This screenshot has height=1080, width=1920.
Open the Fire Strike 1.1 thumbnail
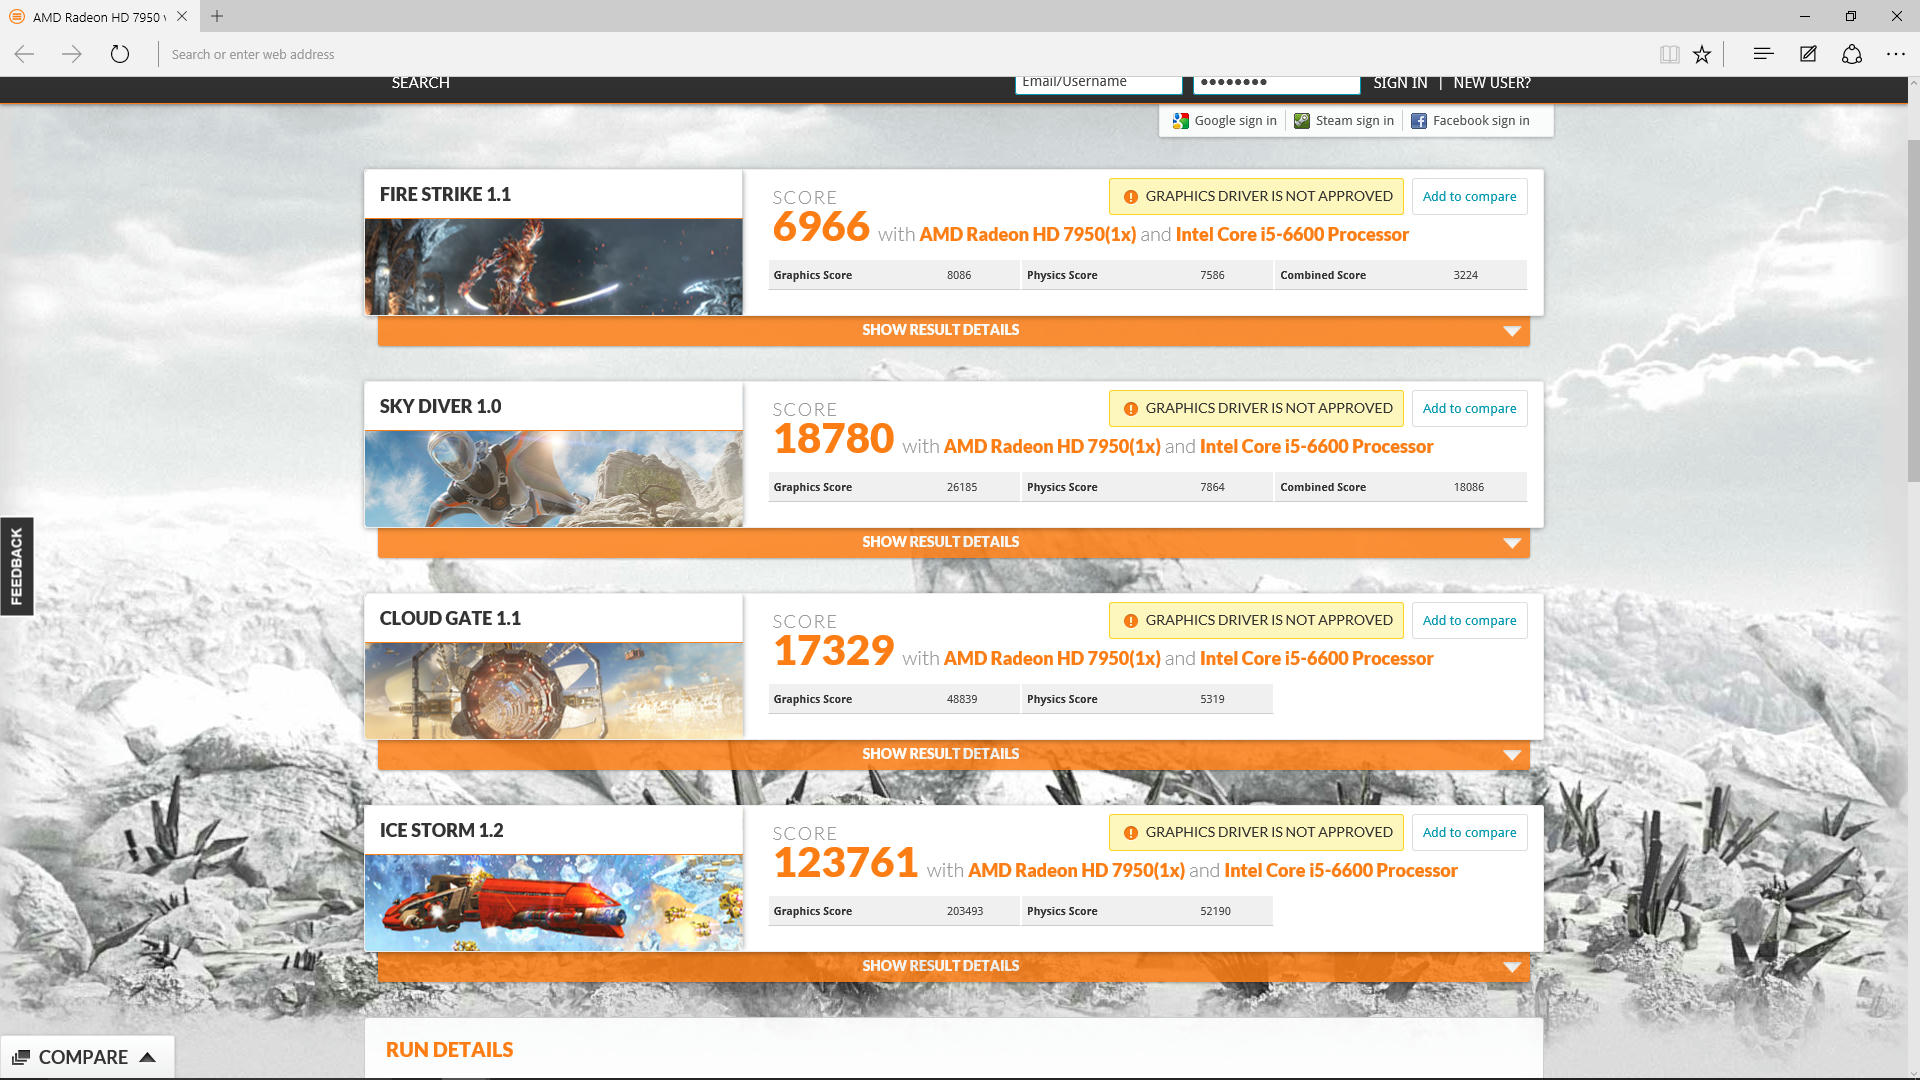click(554, 267)
